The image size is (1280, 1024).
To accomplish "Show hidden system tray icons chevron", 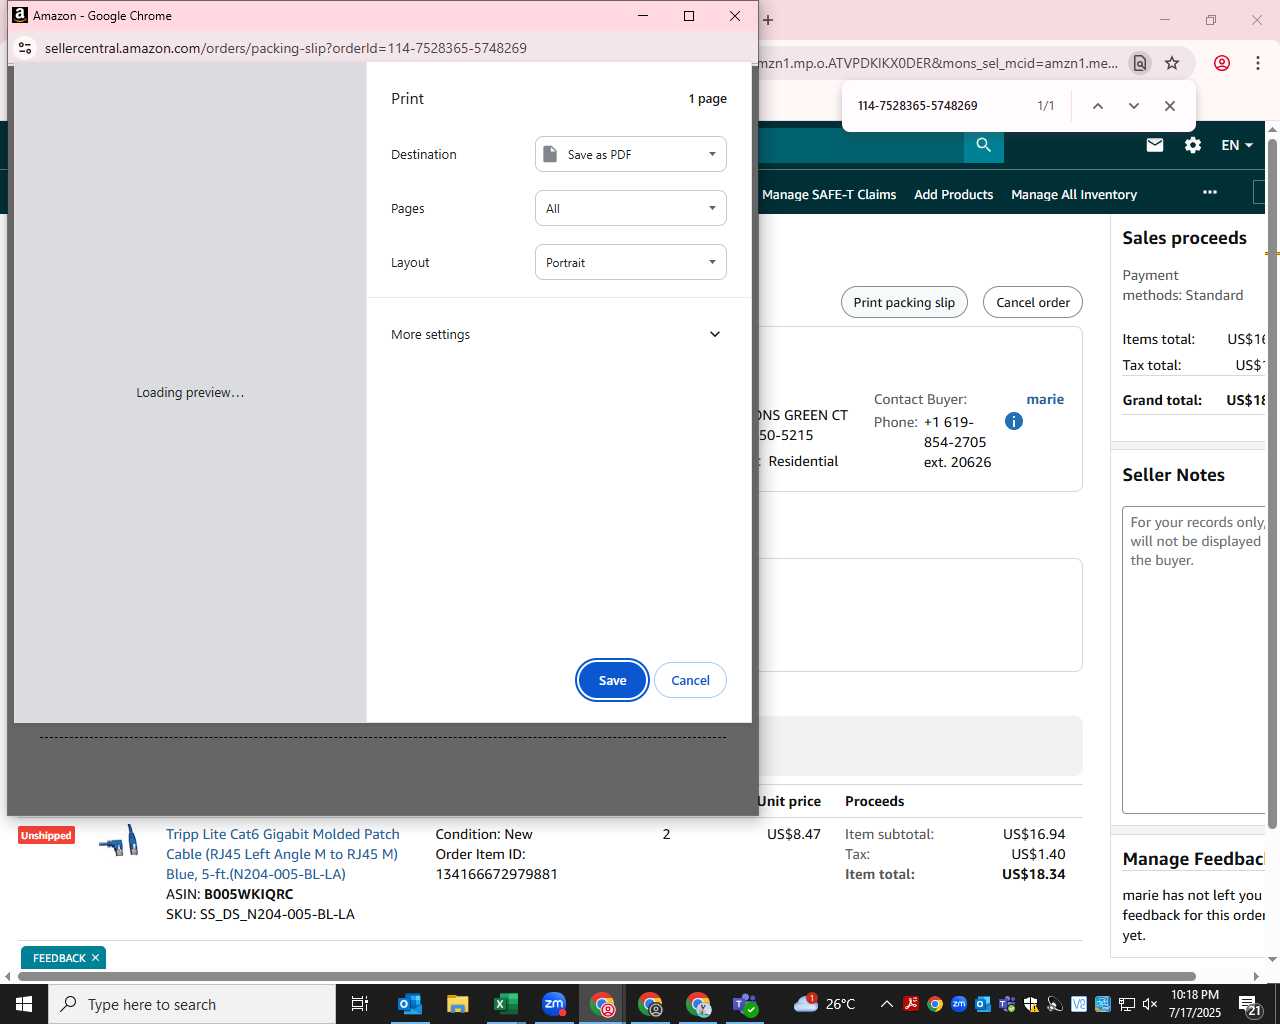I will (x=887, y=1004).
